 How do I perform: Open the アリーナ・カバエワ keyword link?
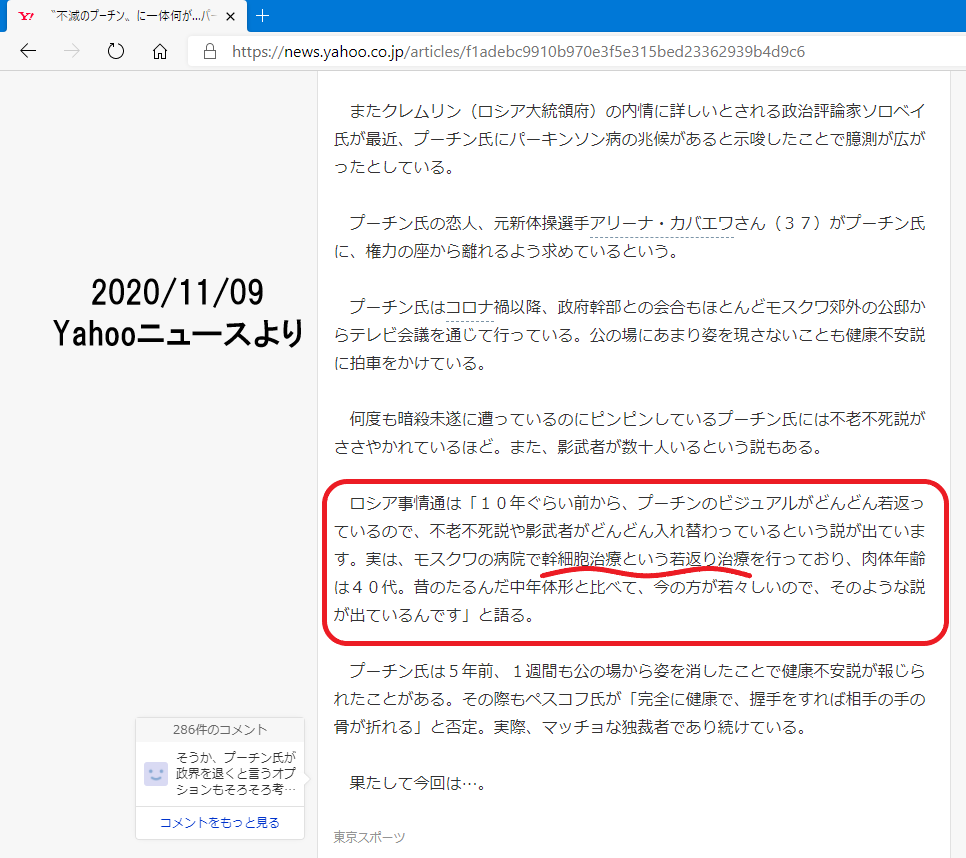[661, 223]
